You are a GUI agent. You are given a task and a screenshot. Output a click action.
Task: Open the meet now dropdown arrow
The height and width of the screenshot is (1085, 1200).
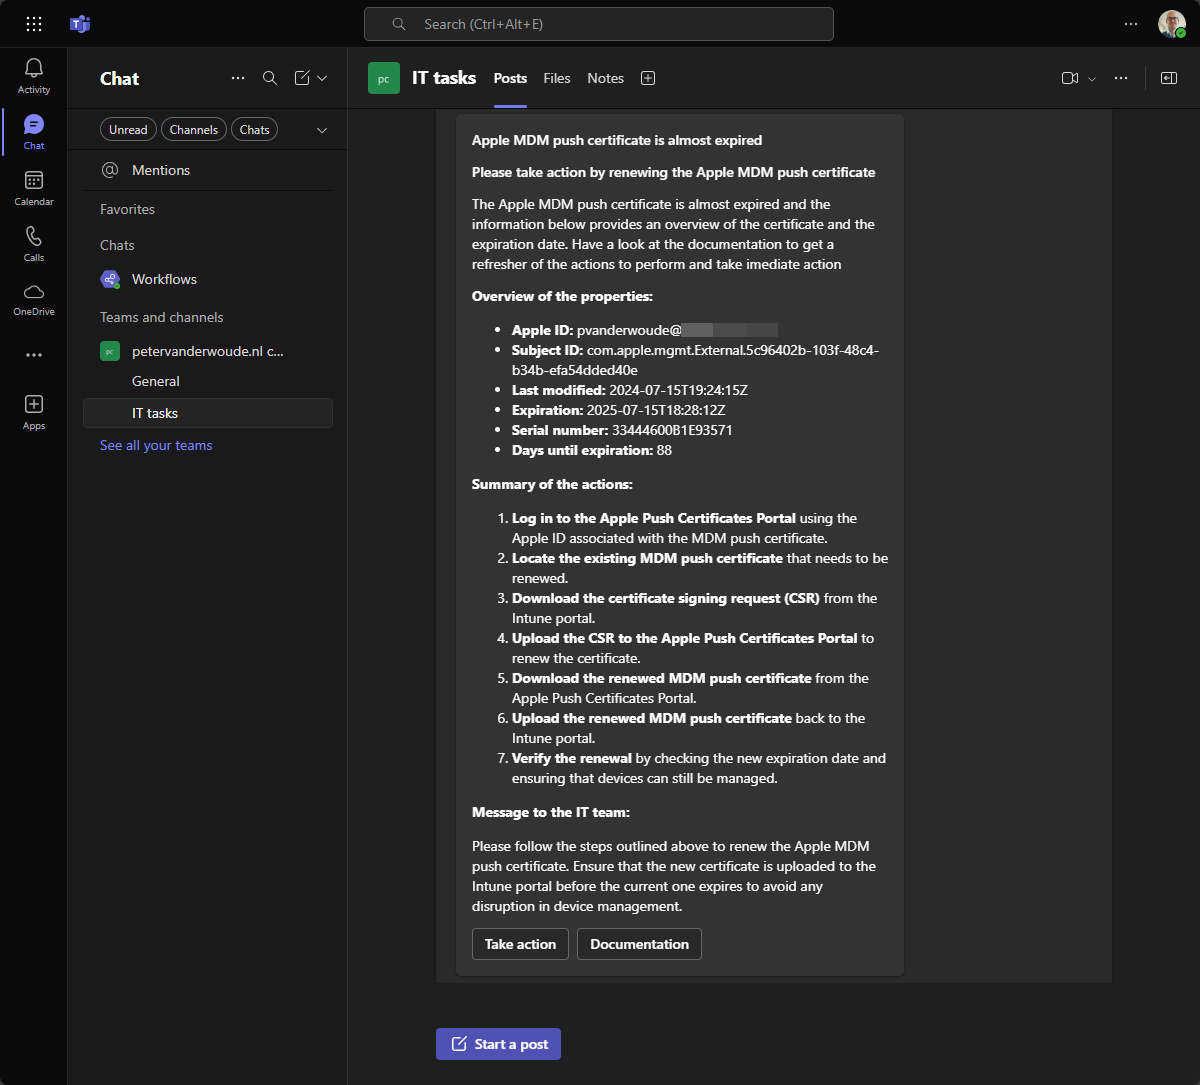[x=1092, y=78]
